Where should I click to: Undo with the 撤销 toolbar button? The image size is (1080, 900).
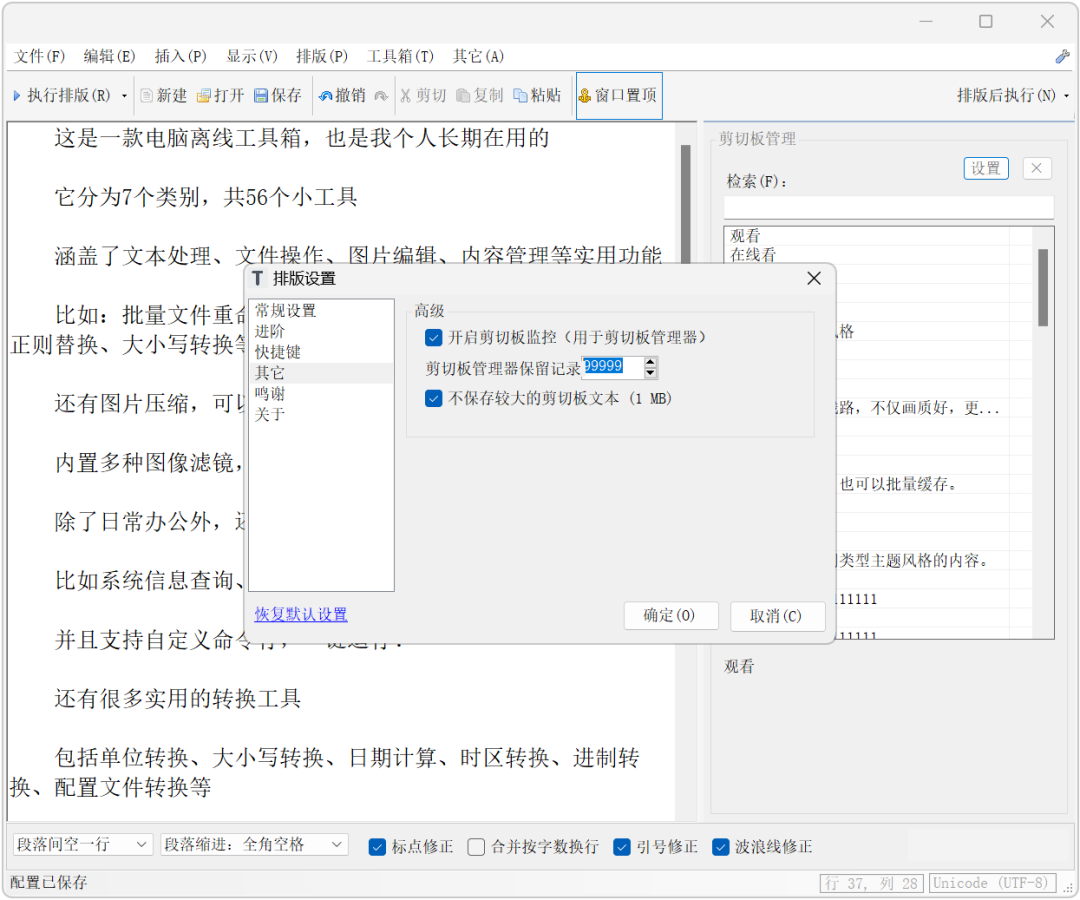click(342, 96)
